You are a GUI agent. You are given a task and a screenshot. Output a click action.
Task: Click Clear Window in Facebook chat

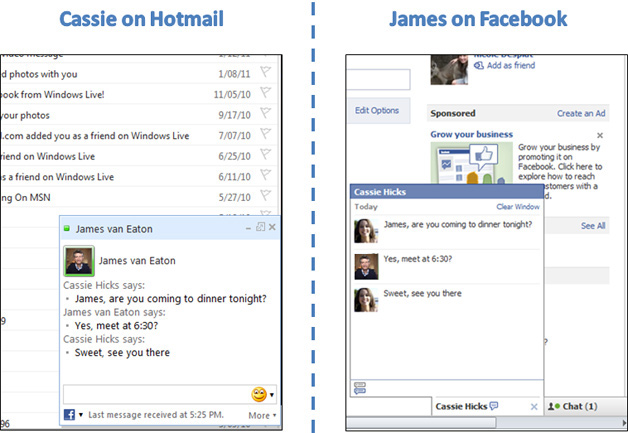pyautogui.click(x=518, y=207)
